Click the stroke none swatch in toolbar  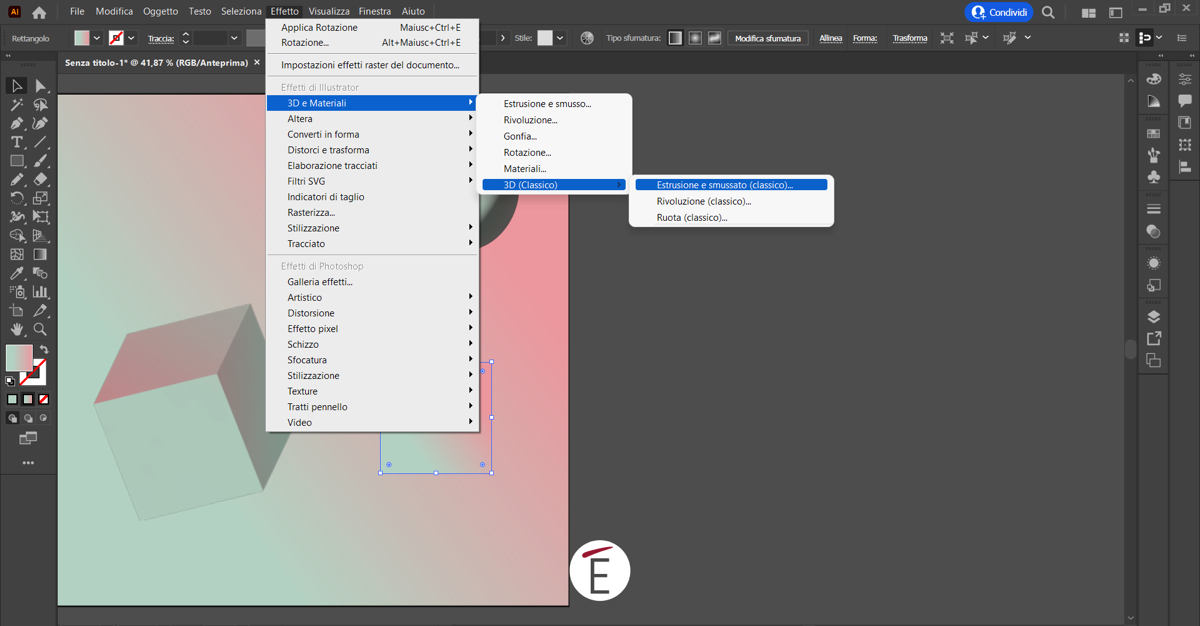click(34, 372)
